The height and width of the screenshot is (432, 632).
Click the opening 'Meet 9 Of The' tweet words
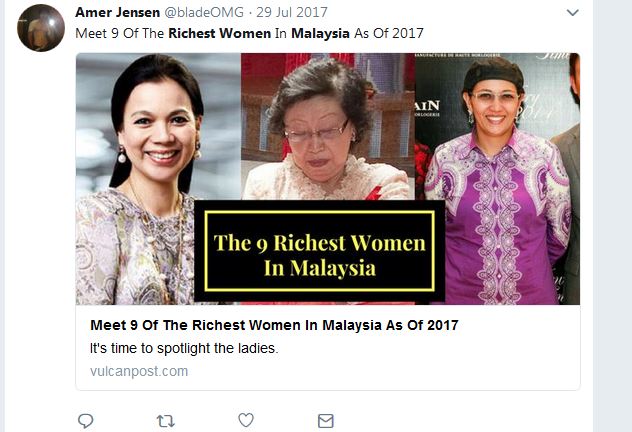[119, 33]
